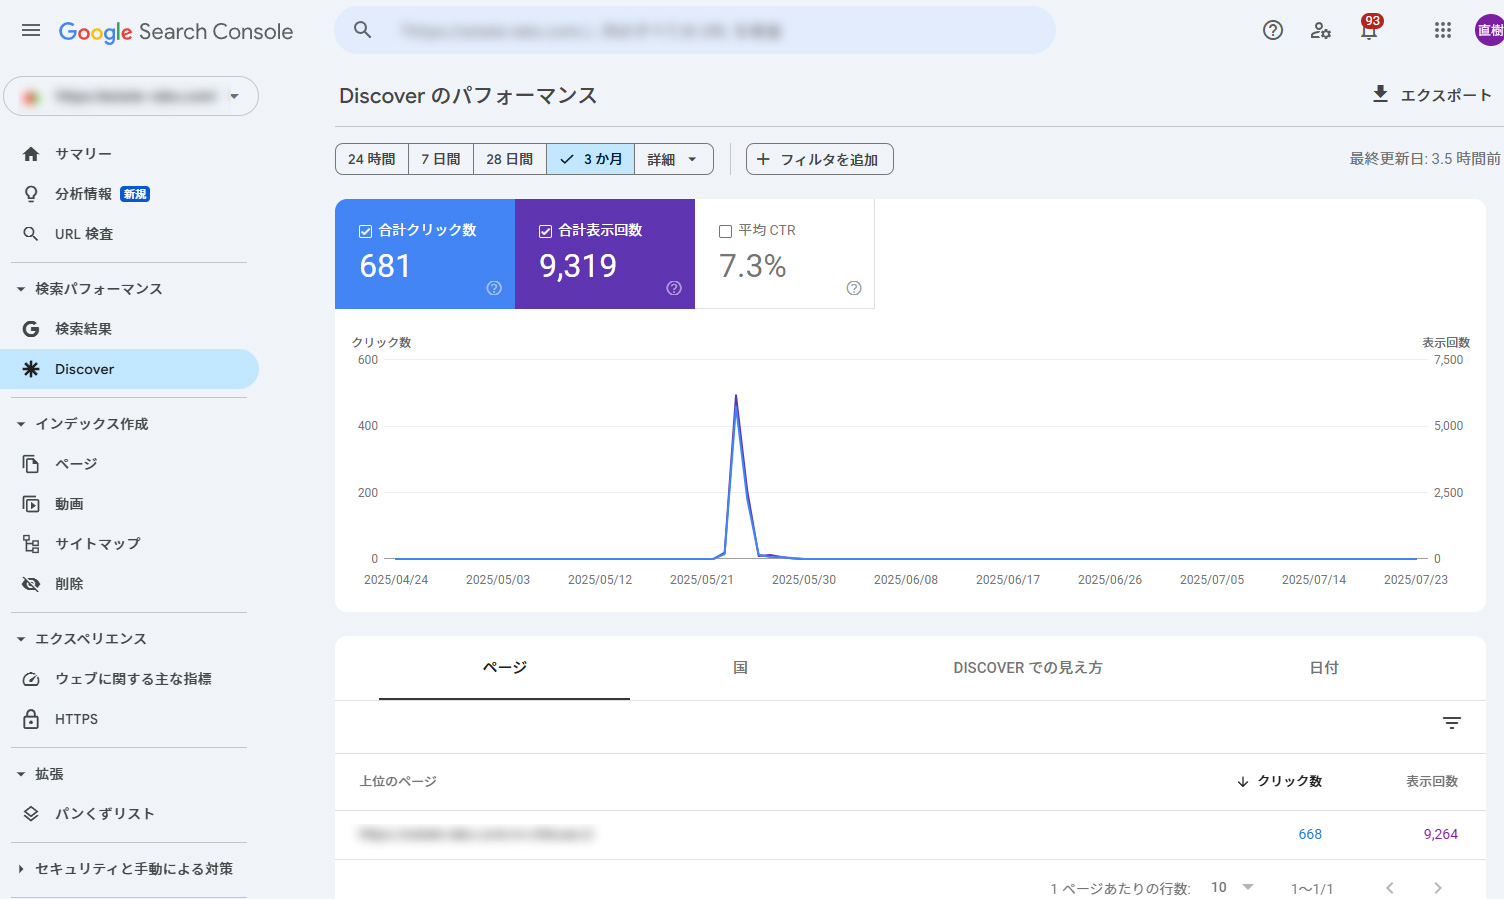
Task: Toggle the 合計表示回数 checkbox
Action: pyautogui.click(x=546, y=231)
